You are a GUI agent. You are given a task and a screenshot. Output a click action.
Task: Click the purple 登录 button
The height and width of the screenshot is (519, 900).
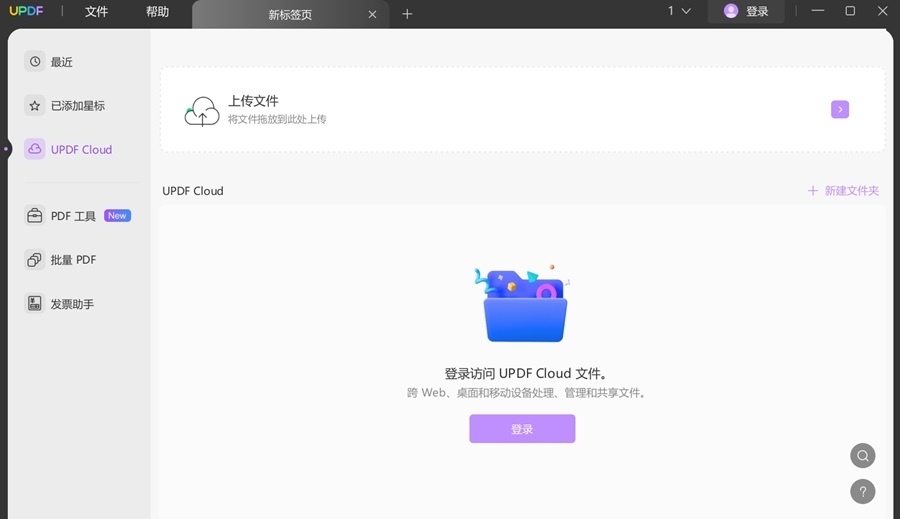point(522,429)
